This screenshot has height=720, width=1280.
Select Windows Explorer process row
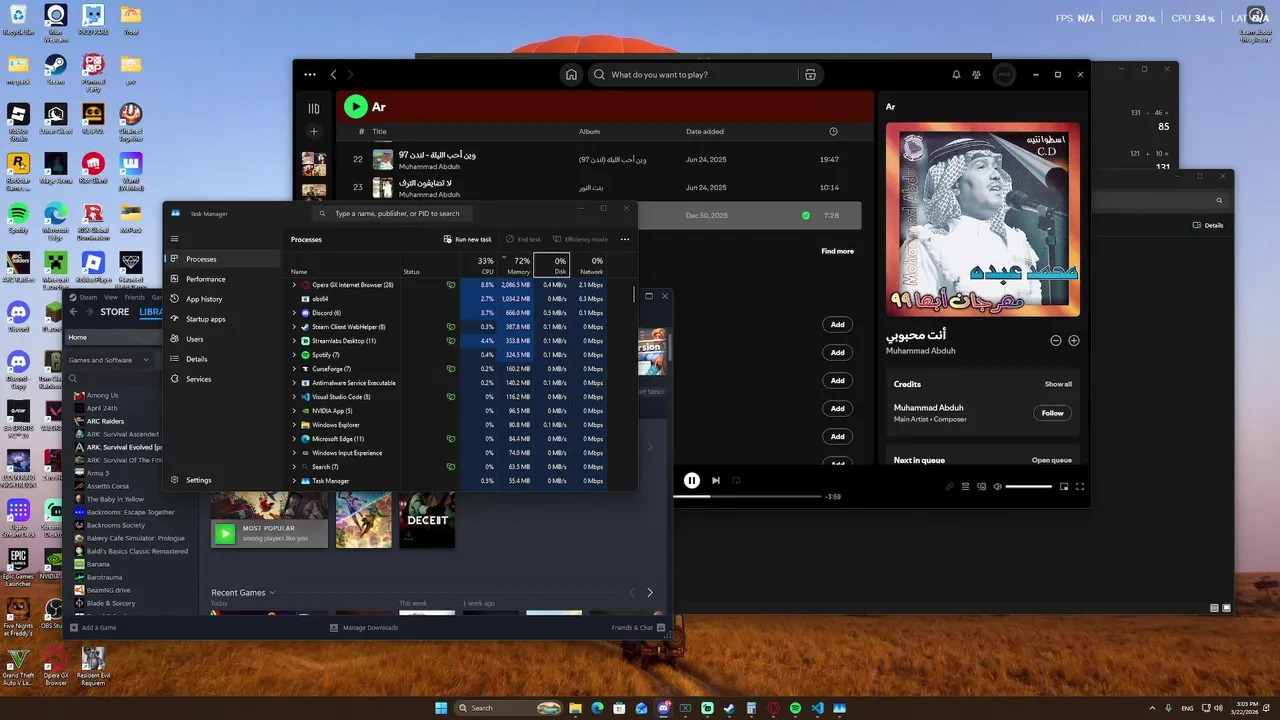448,425
